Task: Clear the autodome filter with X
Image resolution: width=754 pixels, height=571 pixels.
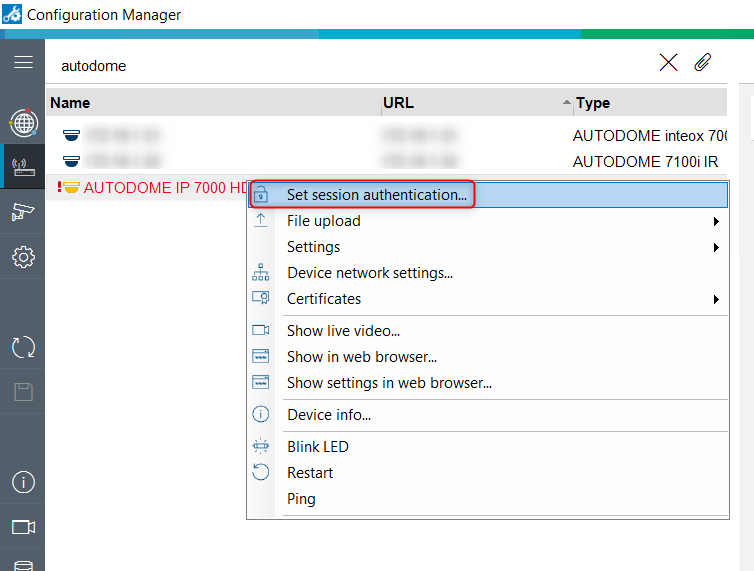Action: (668, 63)
